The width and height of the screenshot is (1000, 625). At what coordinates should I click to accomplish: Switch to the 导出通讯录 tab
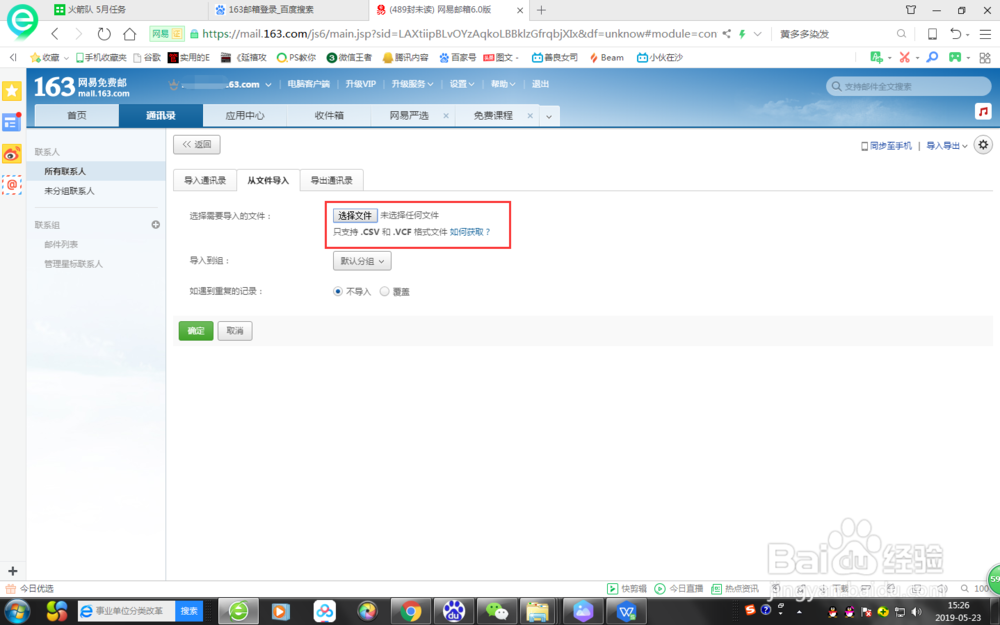pos(331,181)
